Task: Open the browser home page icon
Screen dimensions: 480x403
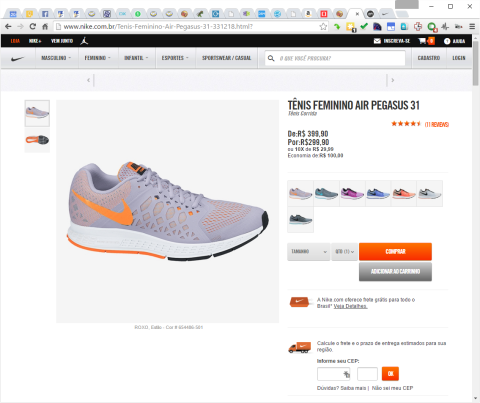Action: 45,26
